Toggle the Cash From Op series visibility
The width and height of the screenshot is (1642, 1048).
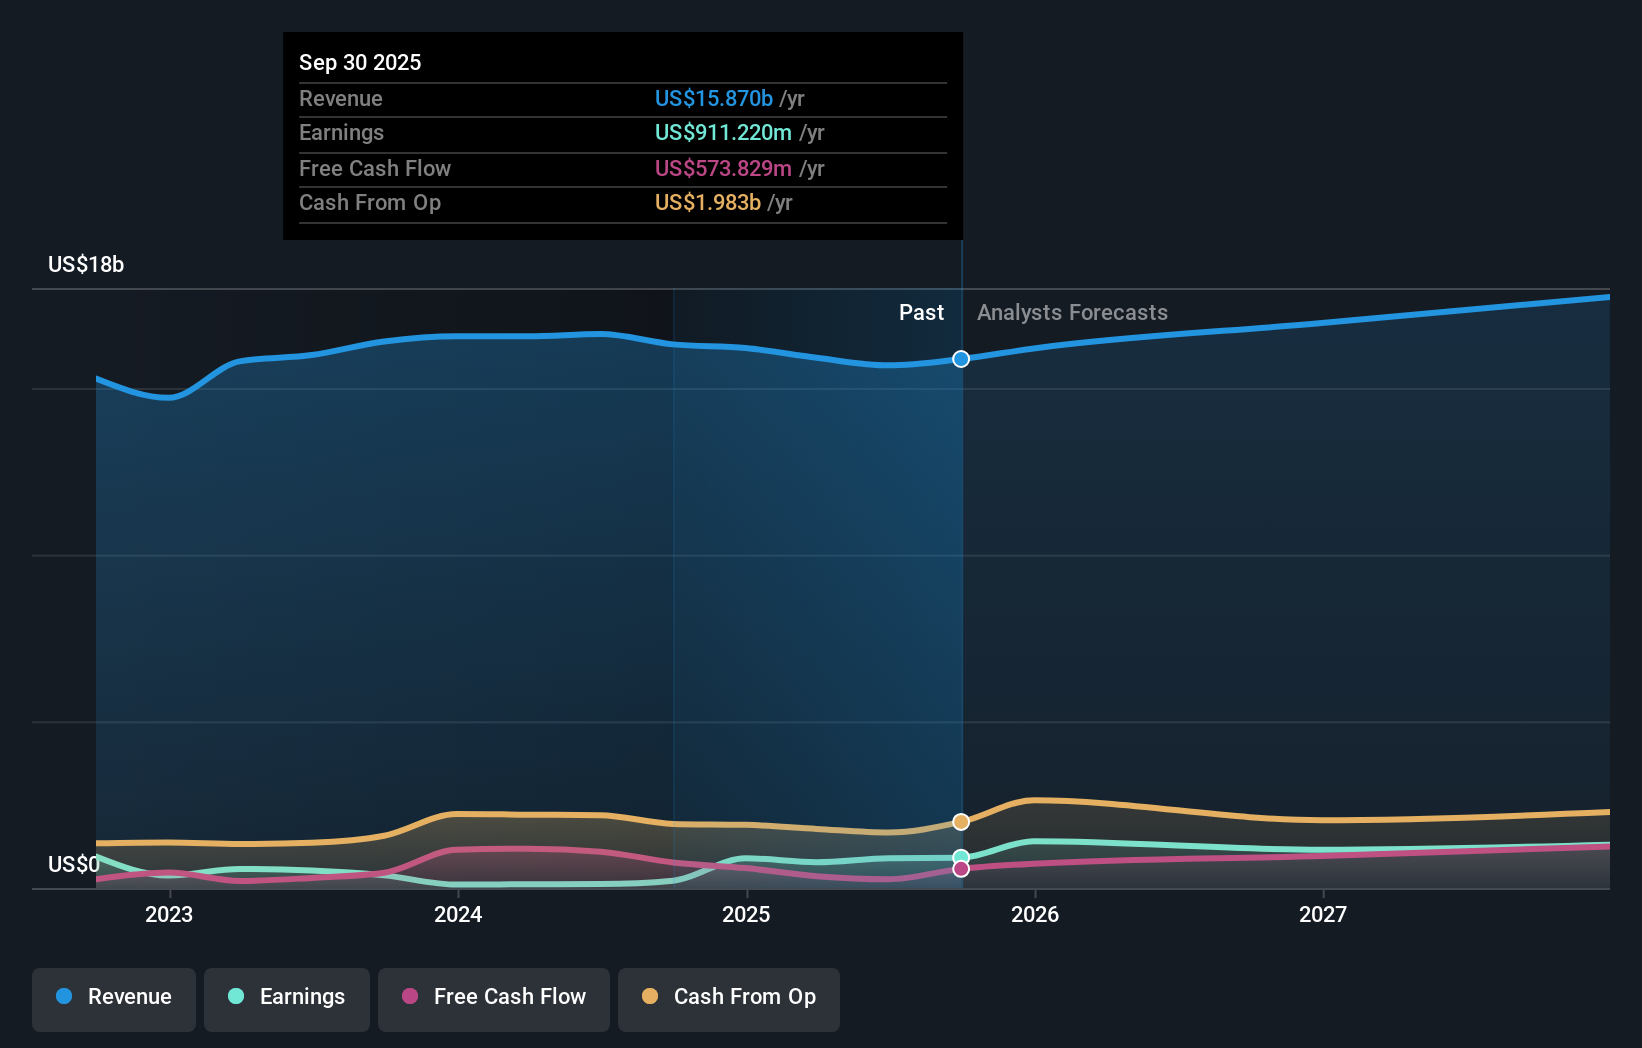tap(729, 997)
